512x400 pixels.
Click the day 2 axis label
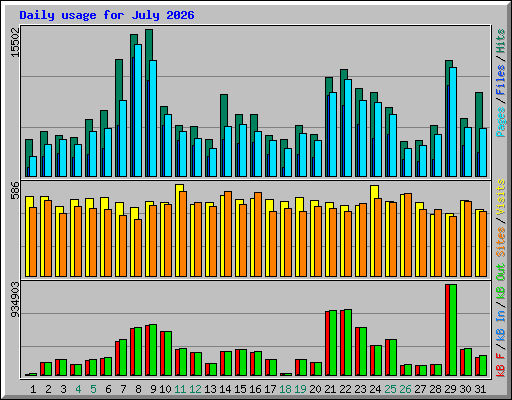pyautogui.click(x=48, y=389)
